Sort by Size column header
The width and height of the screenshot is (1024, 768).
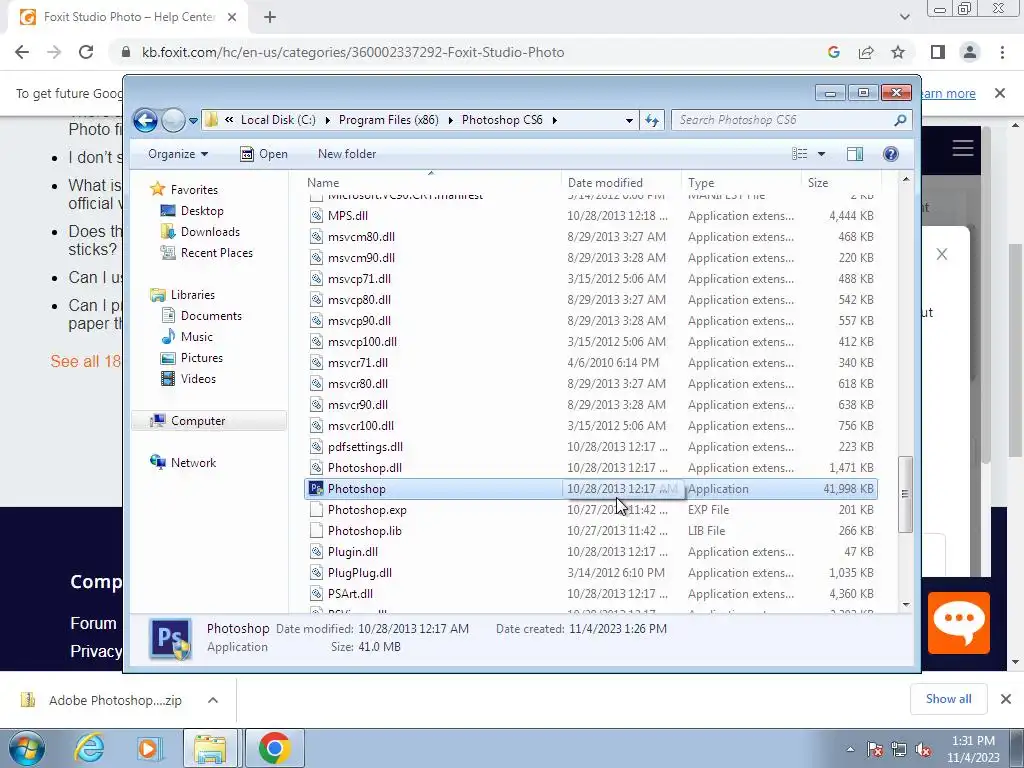coord(841,183)
